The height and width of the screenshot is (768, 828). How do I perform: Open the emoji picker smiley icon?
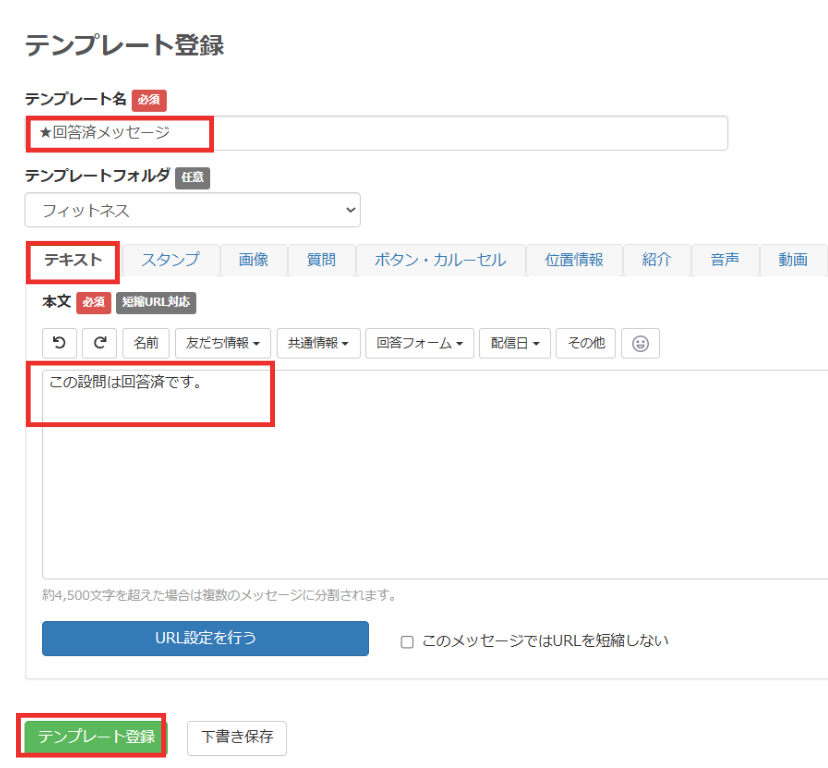[640, 343]
